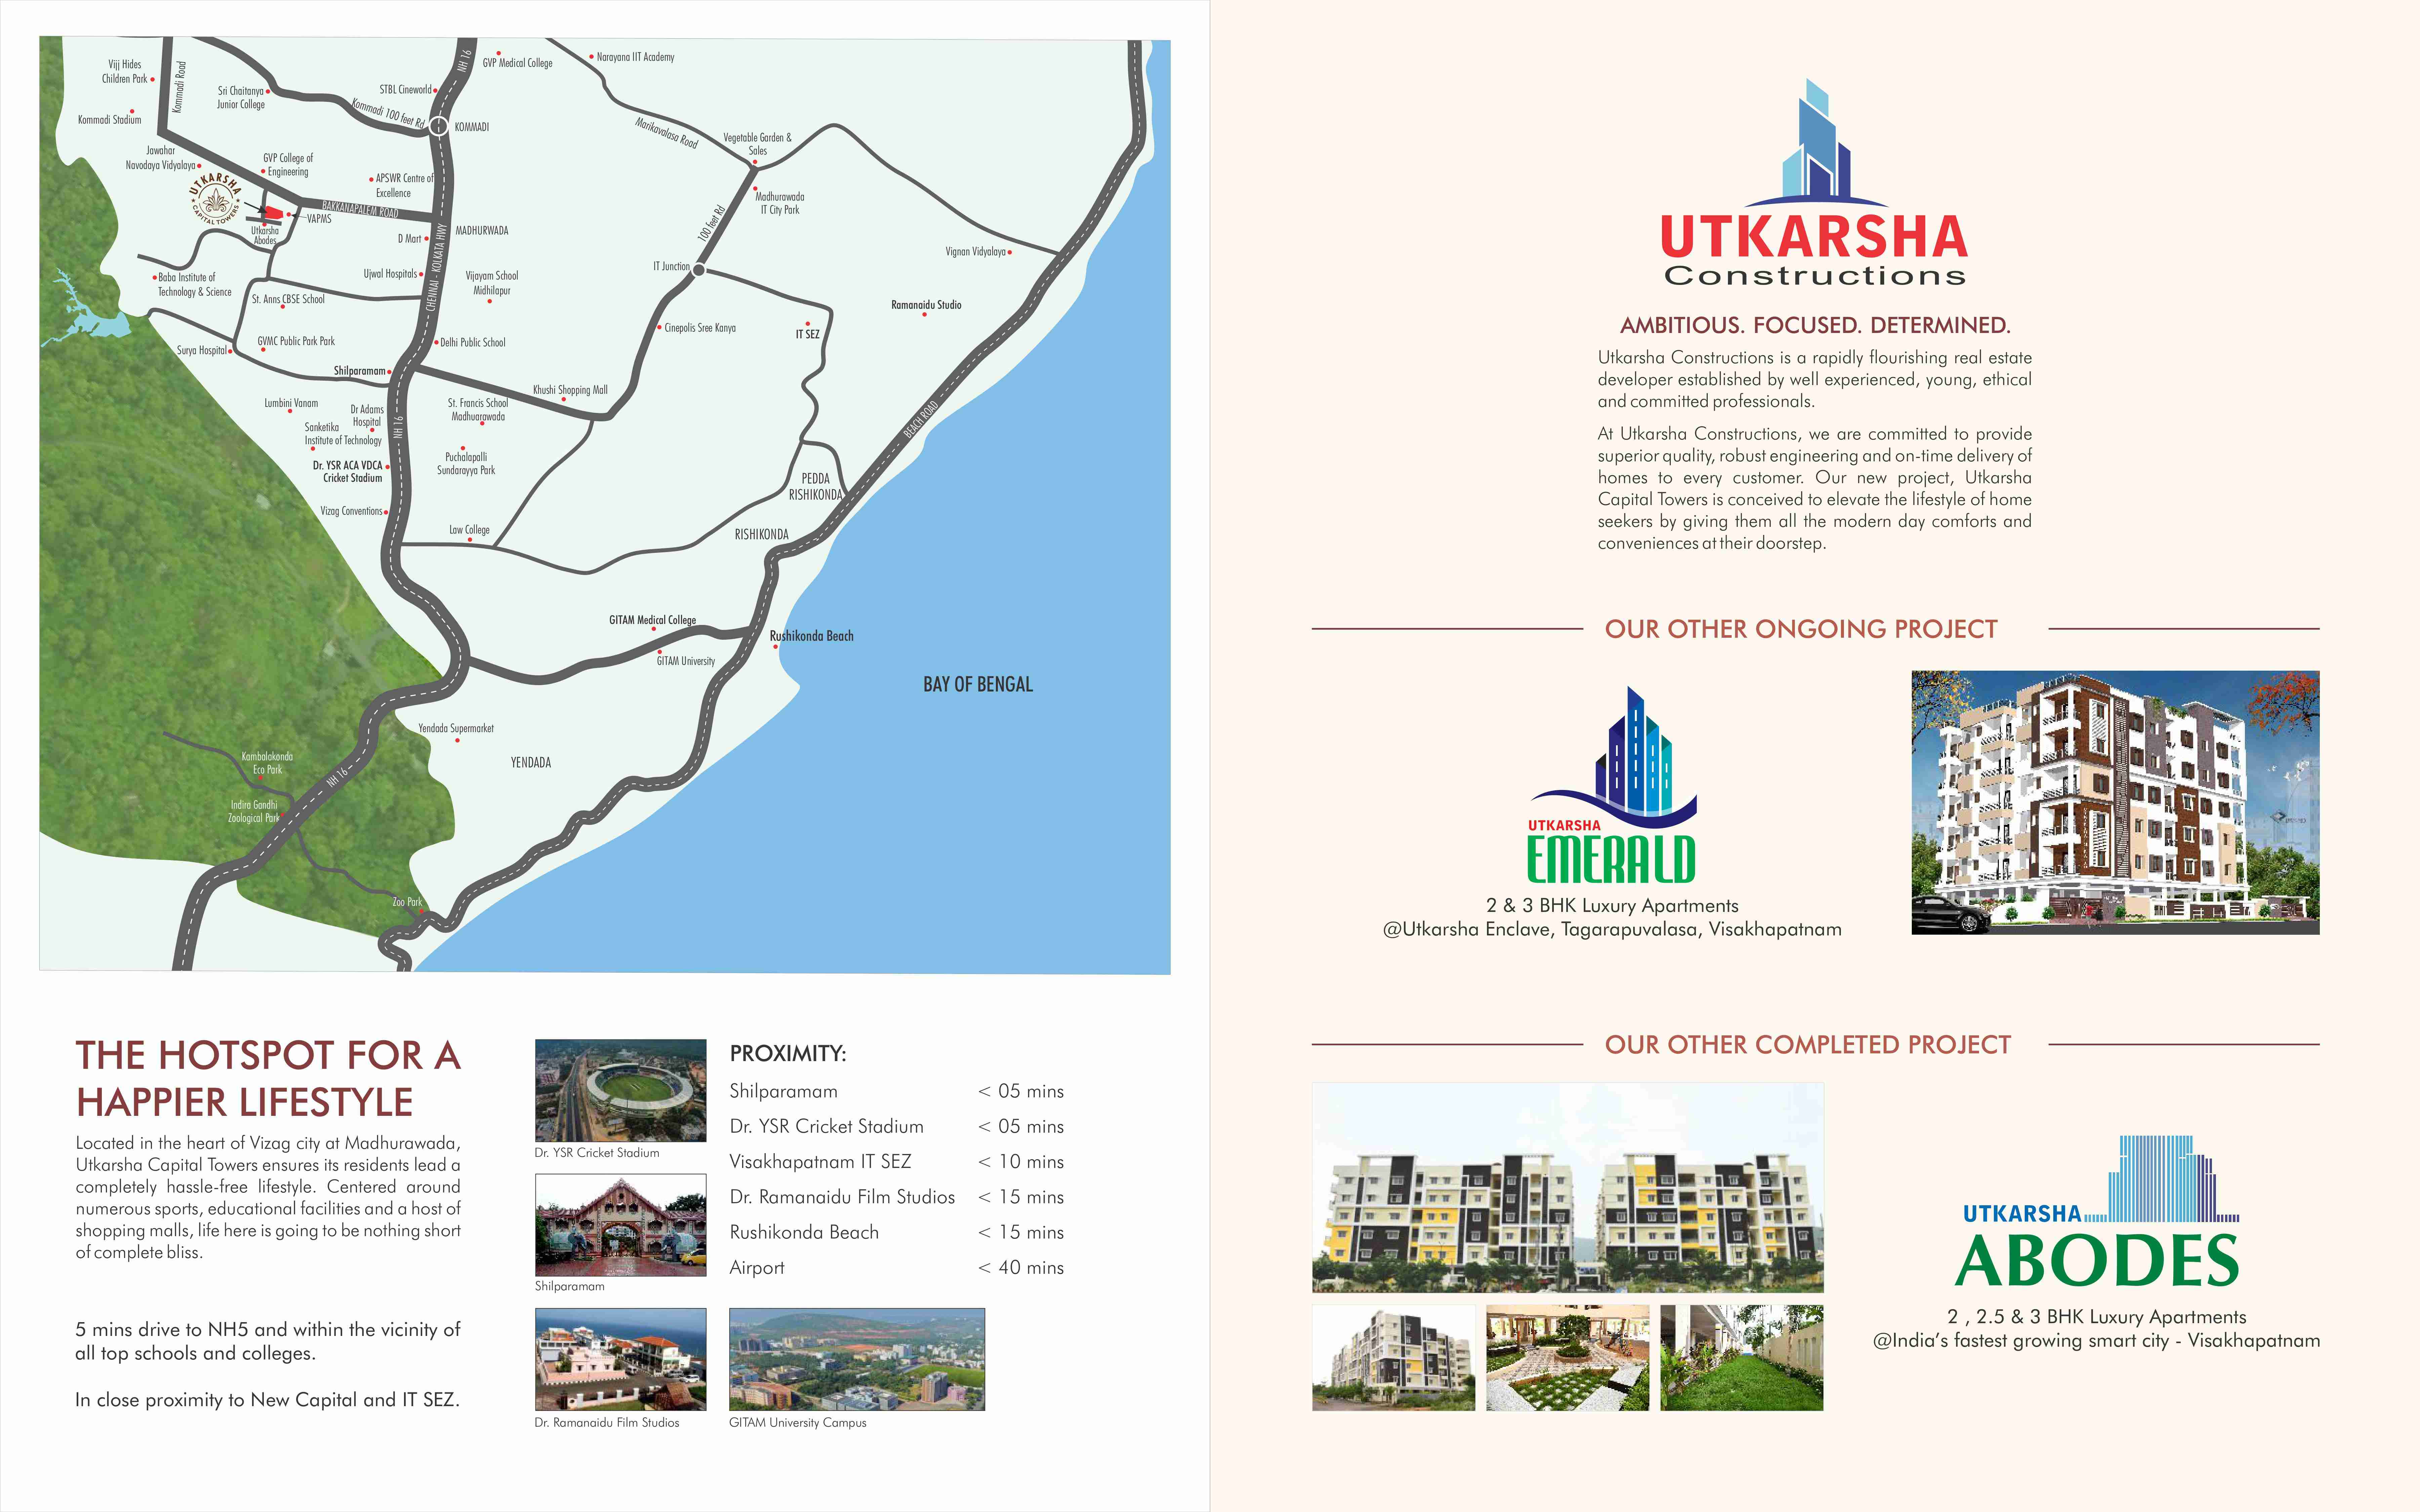
Task: Click the '< 10 mins' travel time
Action: 1021,1162
